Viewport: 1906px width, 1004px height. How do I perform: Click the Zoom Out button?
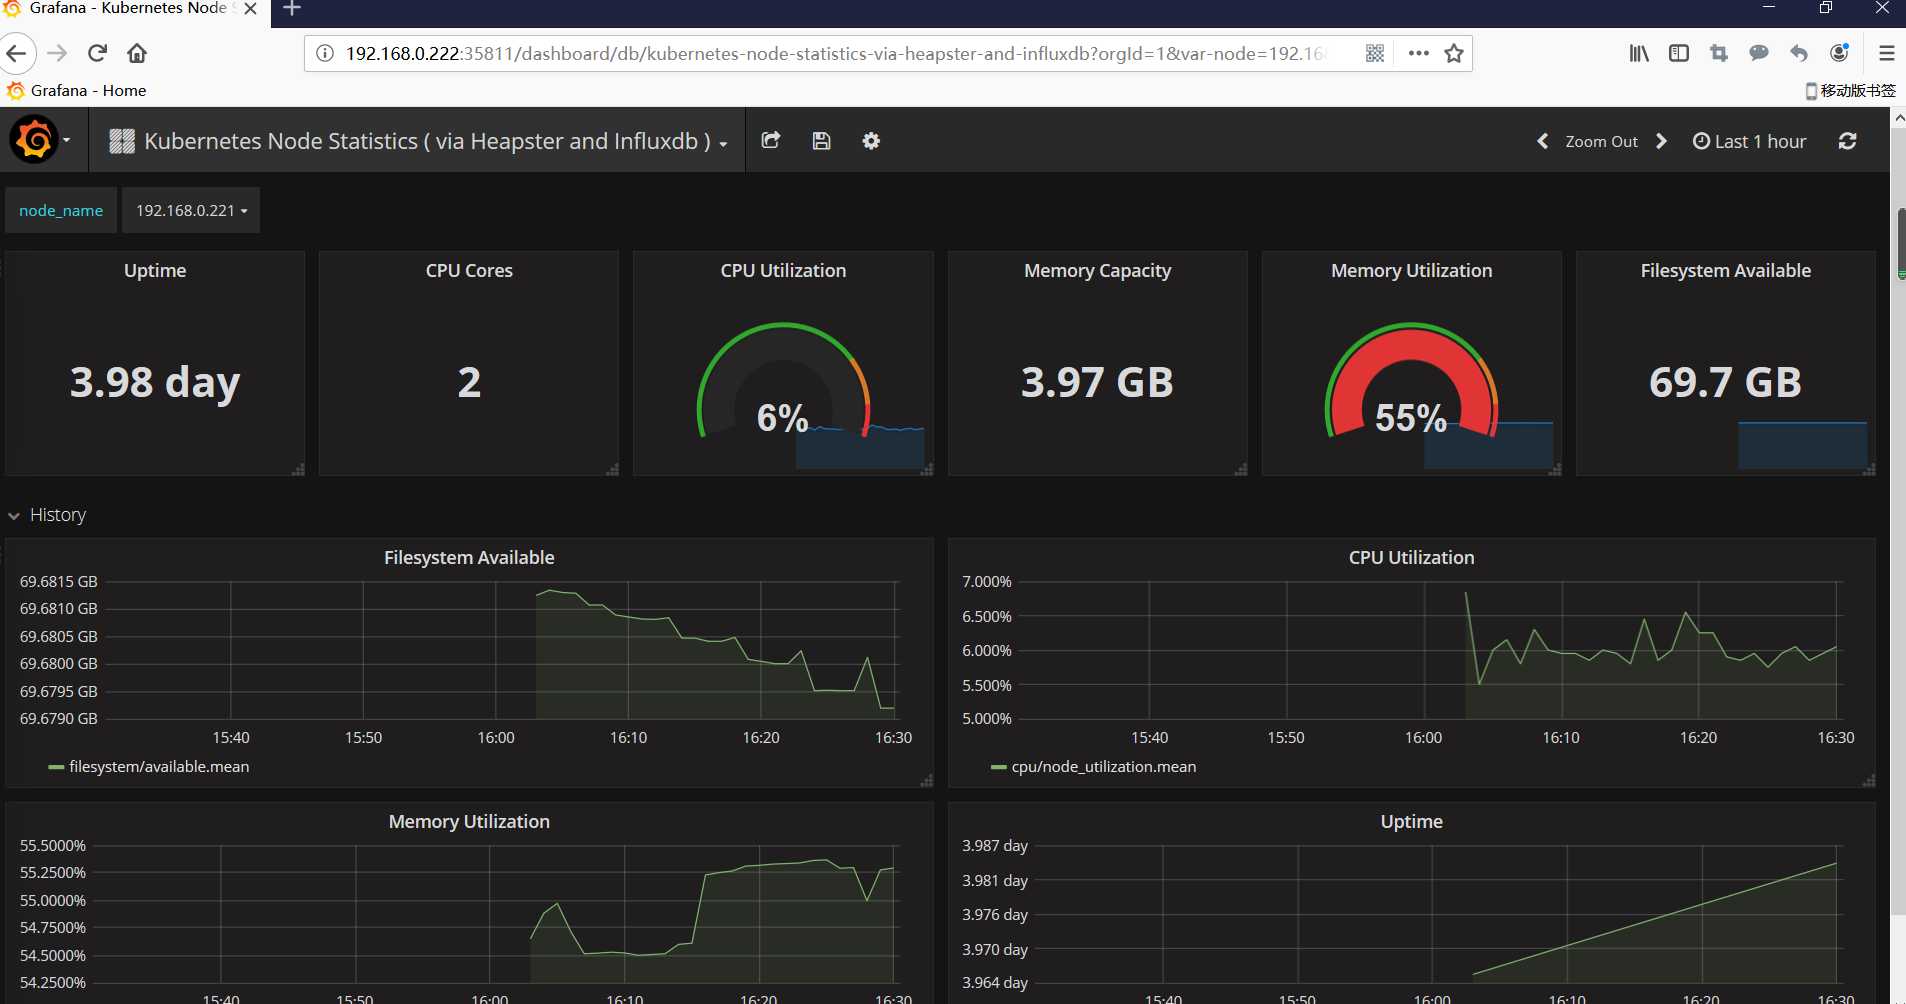pyautogui.click(x=1601, y=141)
